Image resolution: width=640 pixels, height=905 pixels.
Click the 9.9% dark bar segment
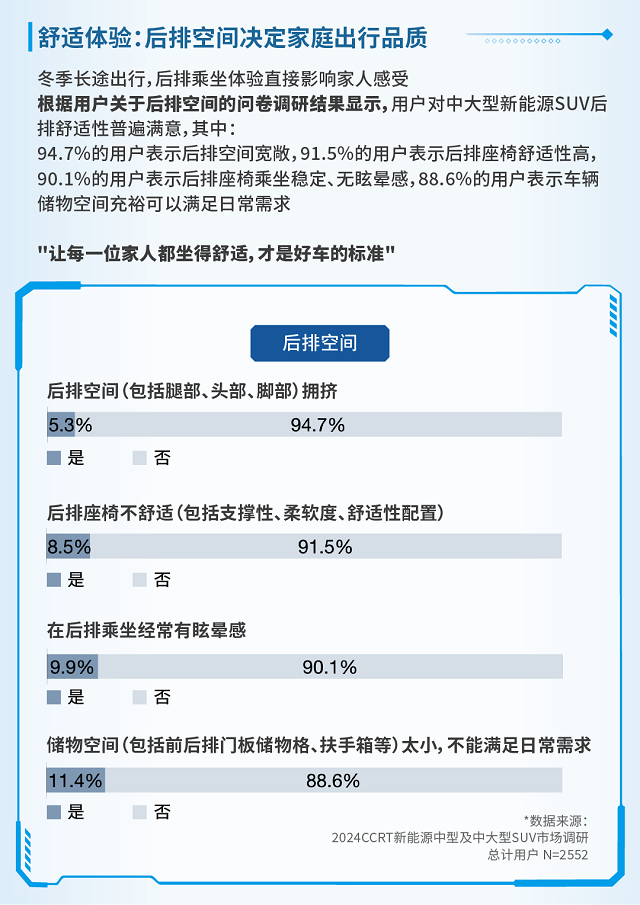72,667
